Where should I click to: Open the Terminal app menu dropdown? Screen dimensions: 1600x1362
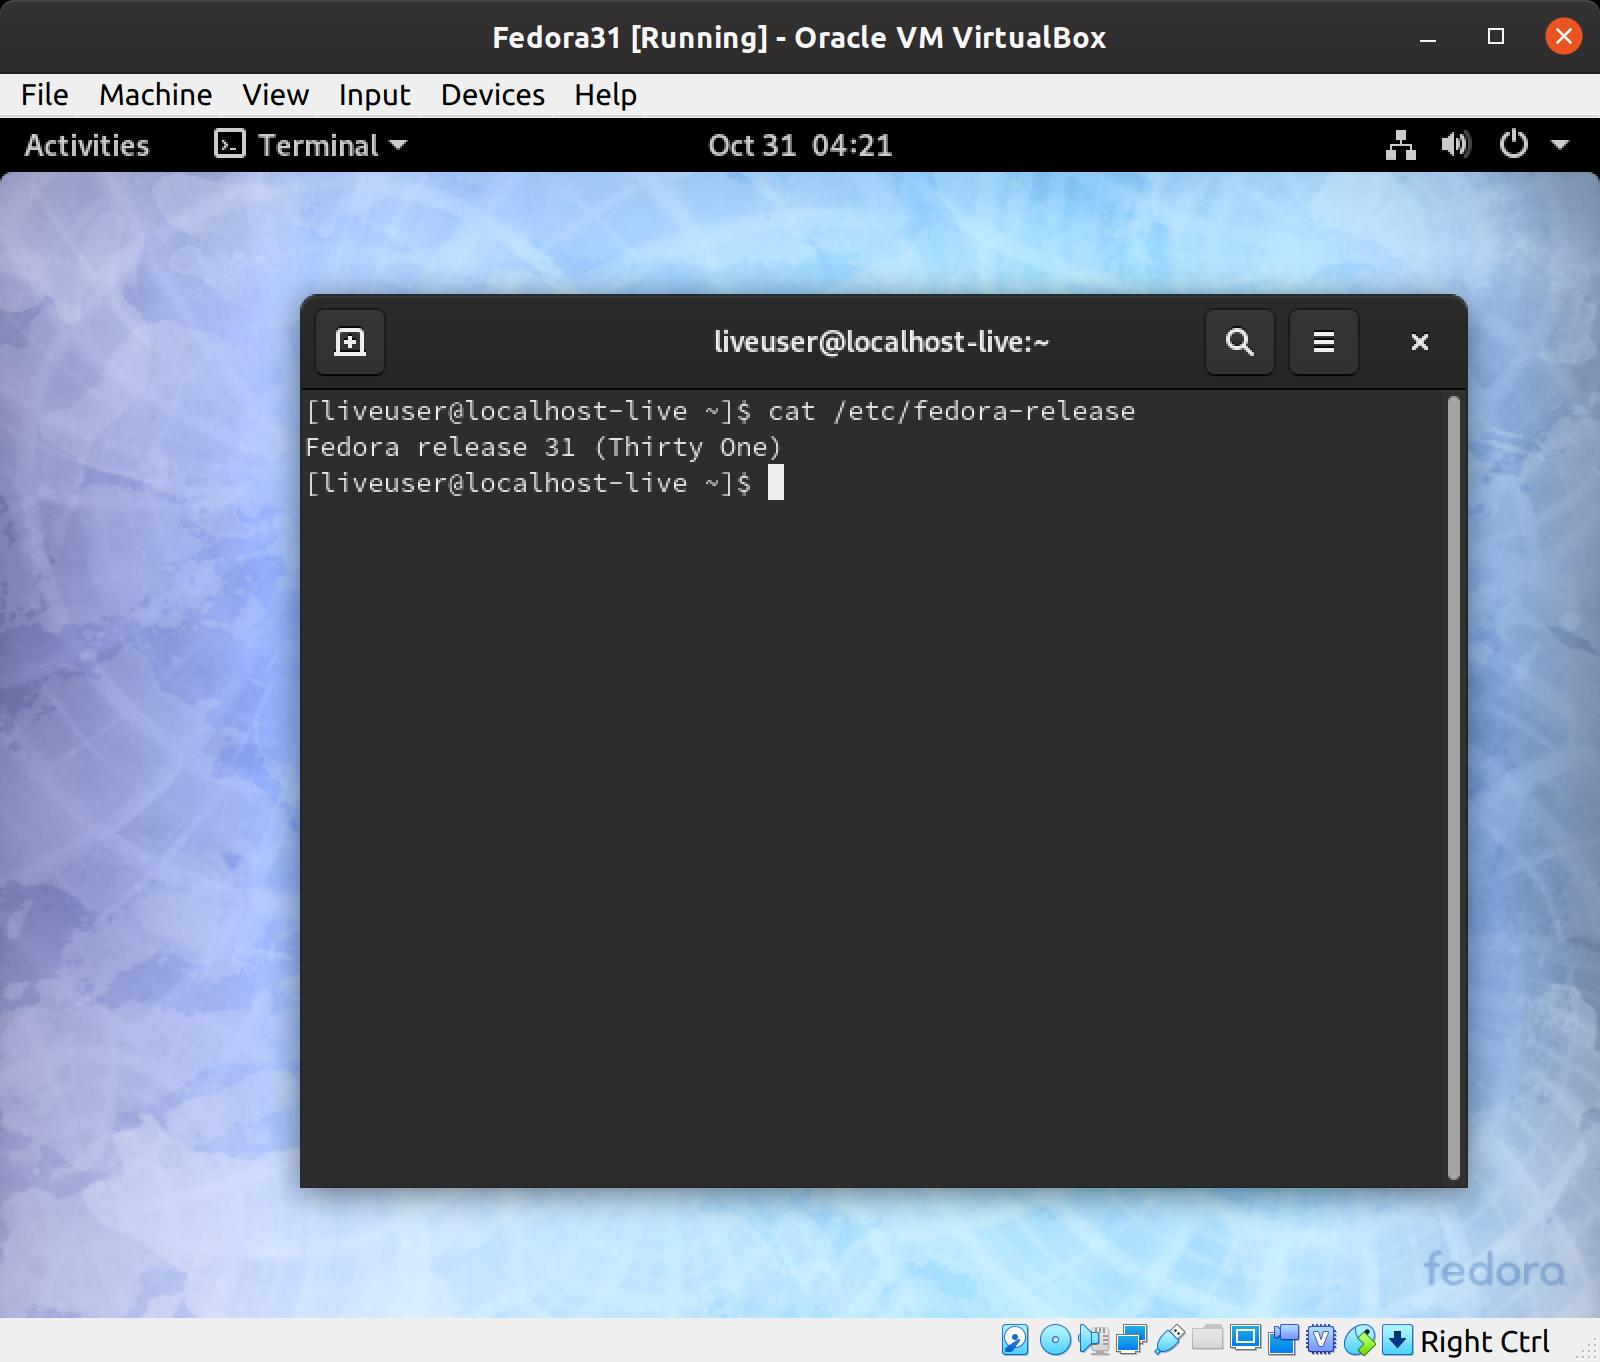coord(312,145)
